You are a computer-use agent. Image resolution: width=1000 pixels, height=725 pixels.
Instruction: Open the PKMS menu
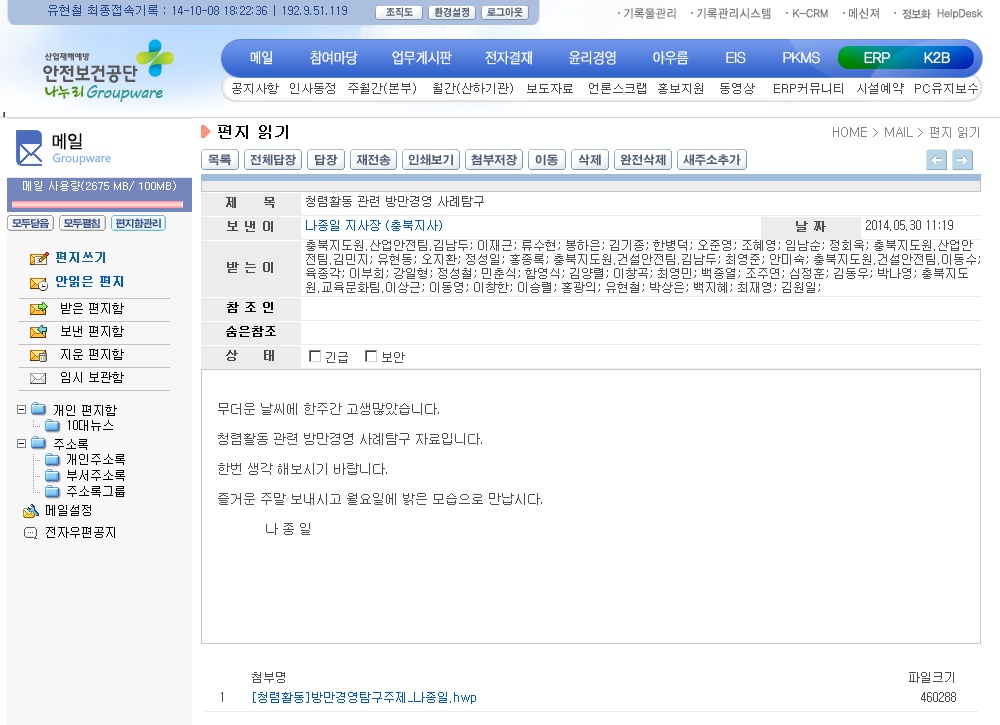[801, 58]
